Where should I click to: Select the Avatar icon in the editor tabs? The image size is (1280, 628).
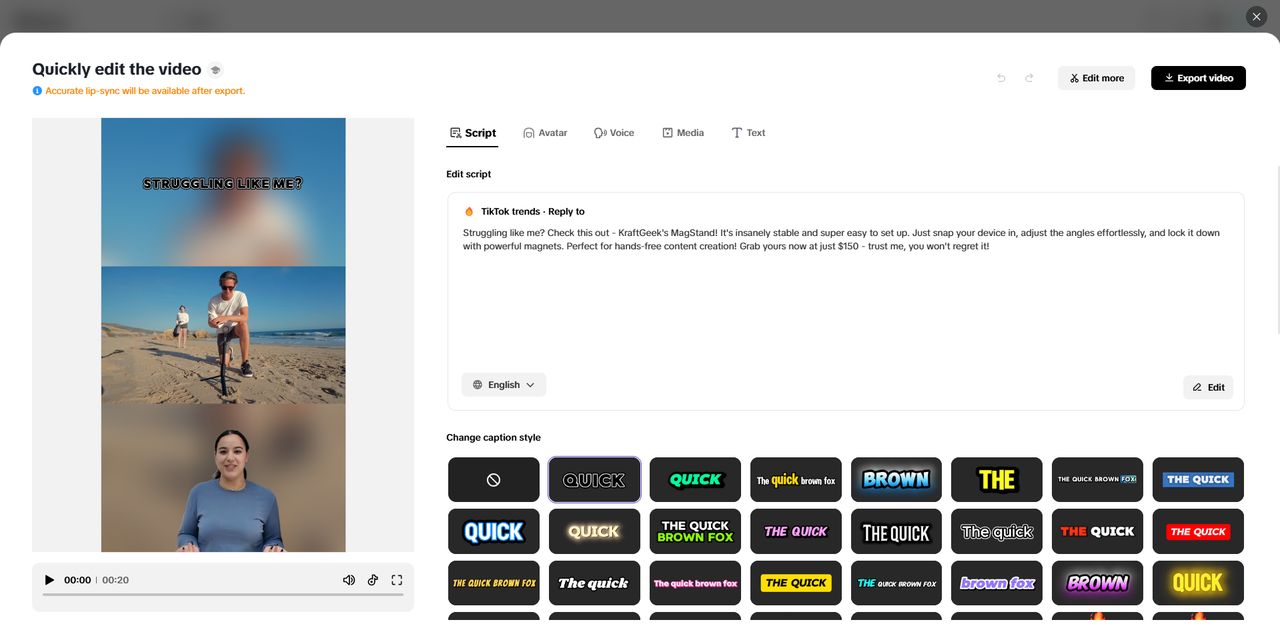coord(527,132)
